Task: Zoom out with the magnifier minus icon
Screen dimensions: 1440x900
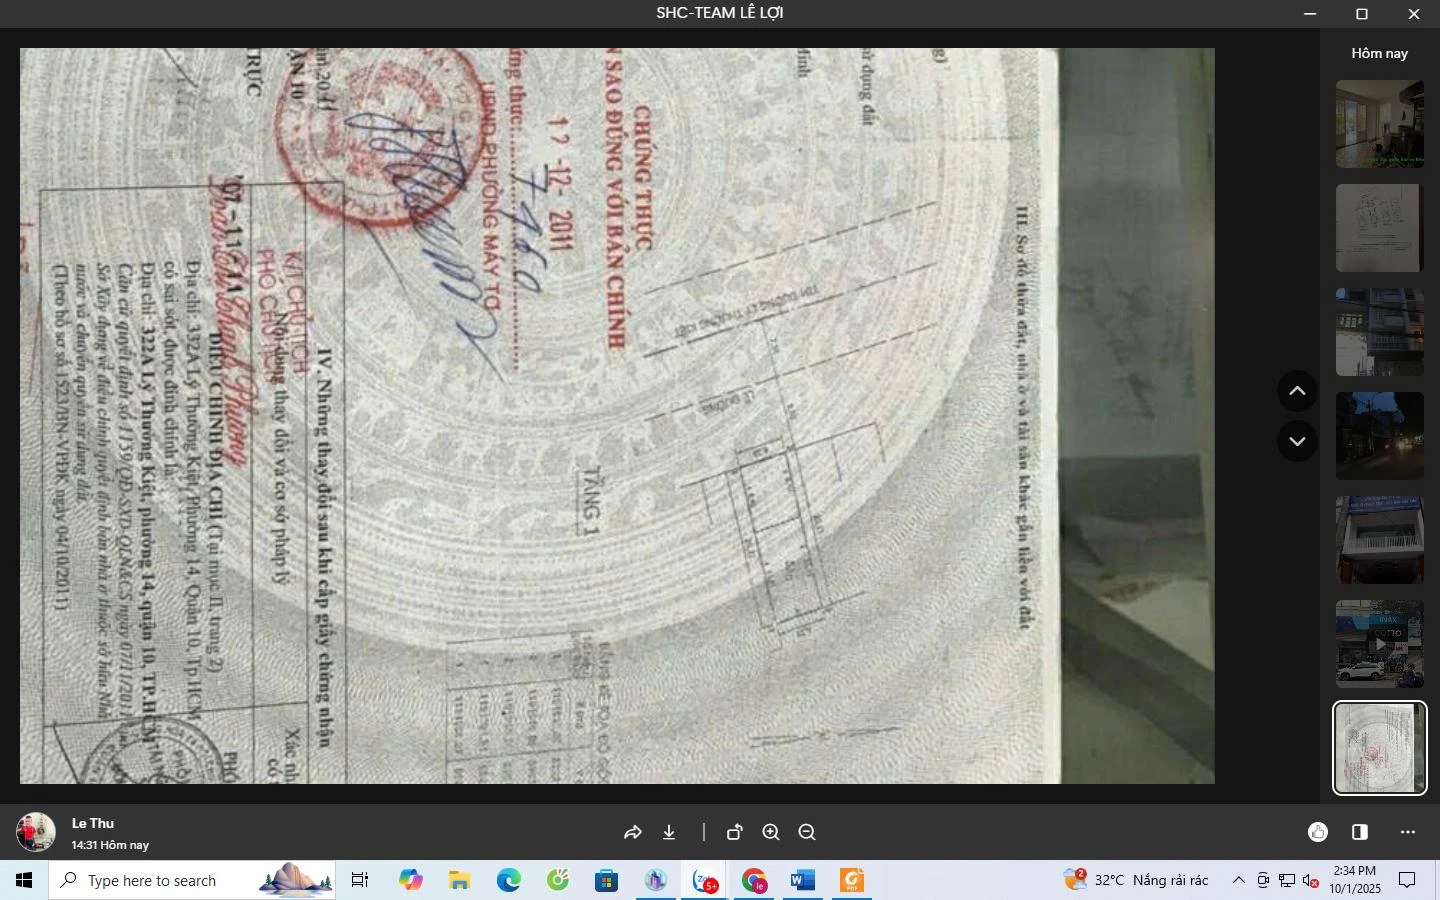Action: coord(807,832)
